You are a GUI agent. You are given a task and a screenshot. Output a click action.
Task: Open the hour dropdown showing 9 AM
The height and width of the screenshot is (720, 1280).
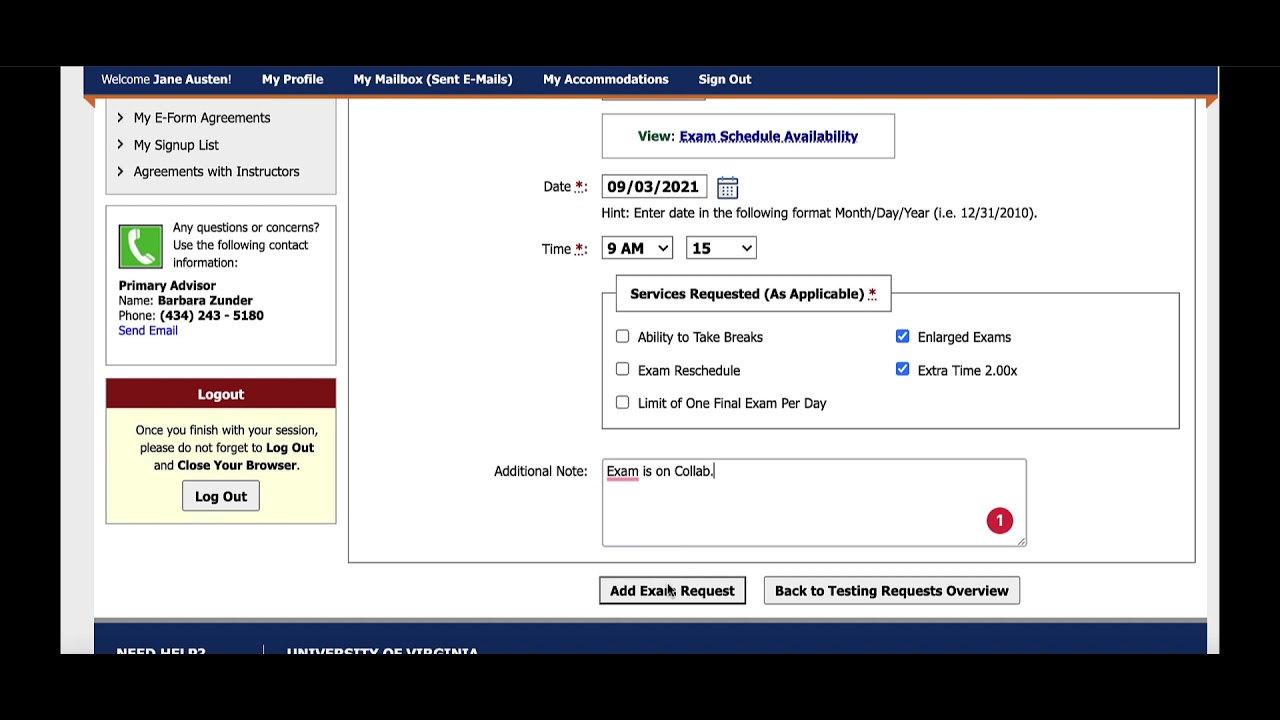coord(637,248)
